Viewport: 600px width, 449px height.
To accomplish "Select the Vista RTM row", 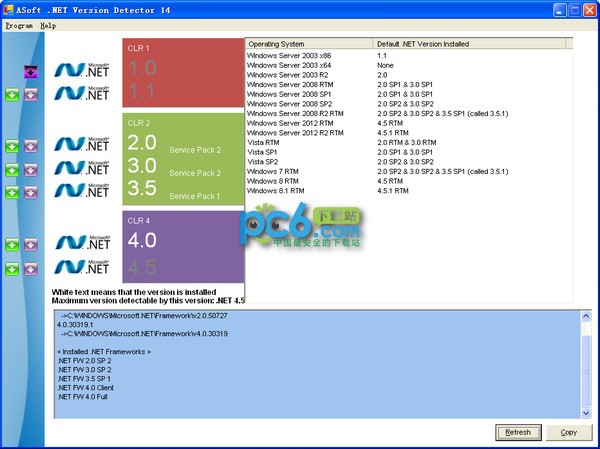I will [x=409, y=142].
